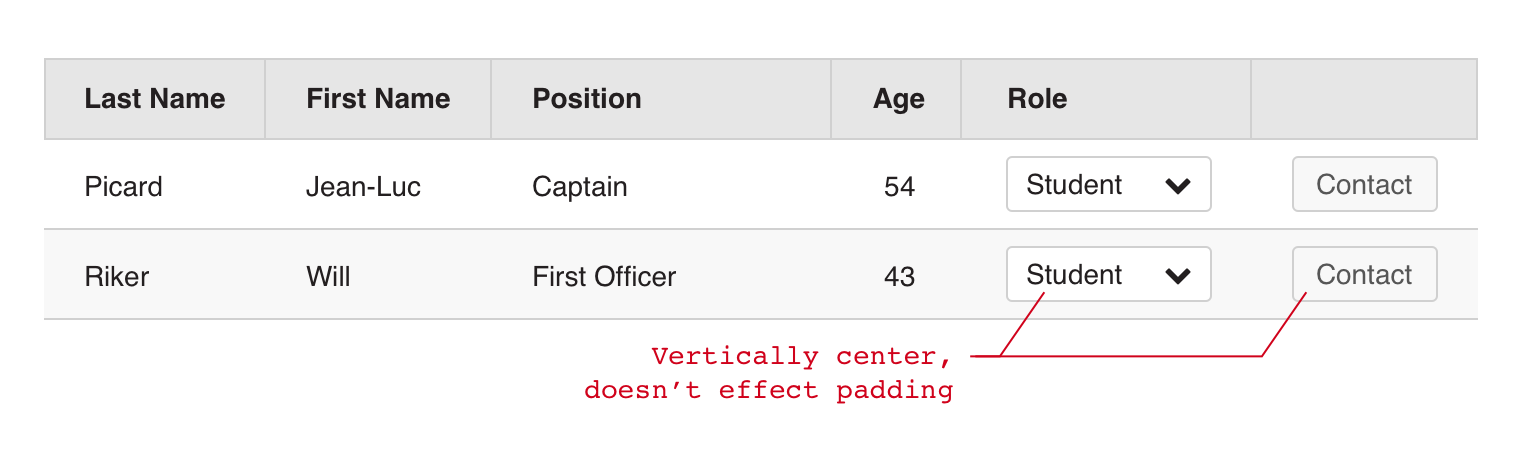This screenshot has height=456, width=1520.
Task: Click the First Name column header
Action: (378, 99)
